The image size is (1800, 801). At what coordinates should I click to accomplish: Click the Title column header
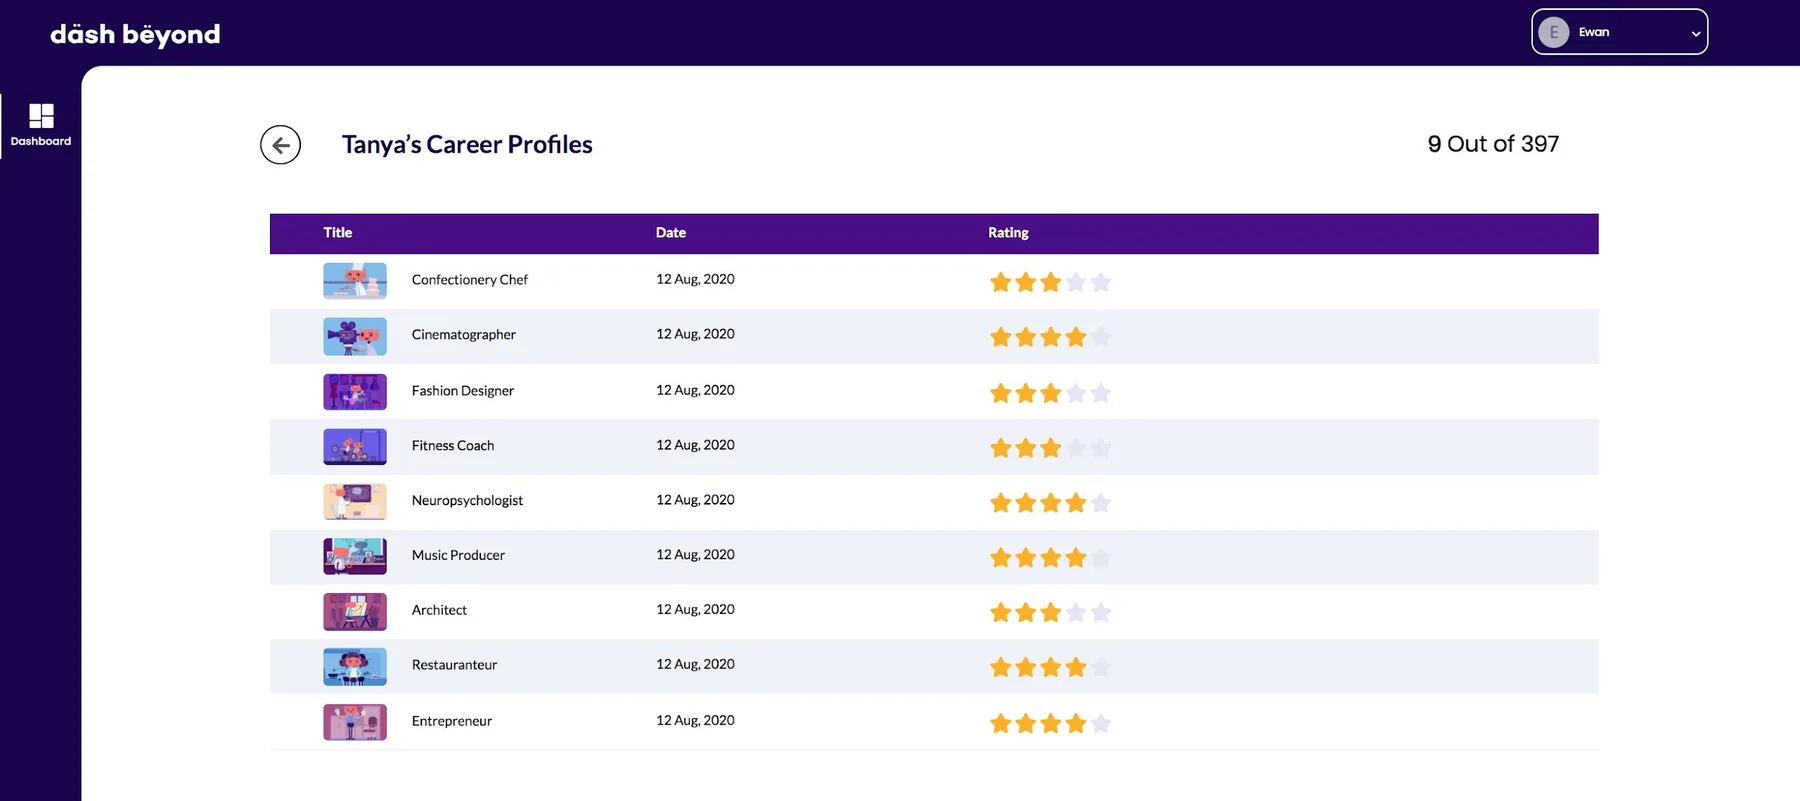338,232
